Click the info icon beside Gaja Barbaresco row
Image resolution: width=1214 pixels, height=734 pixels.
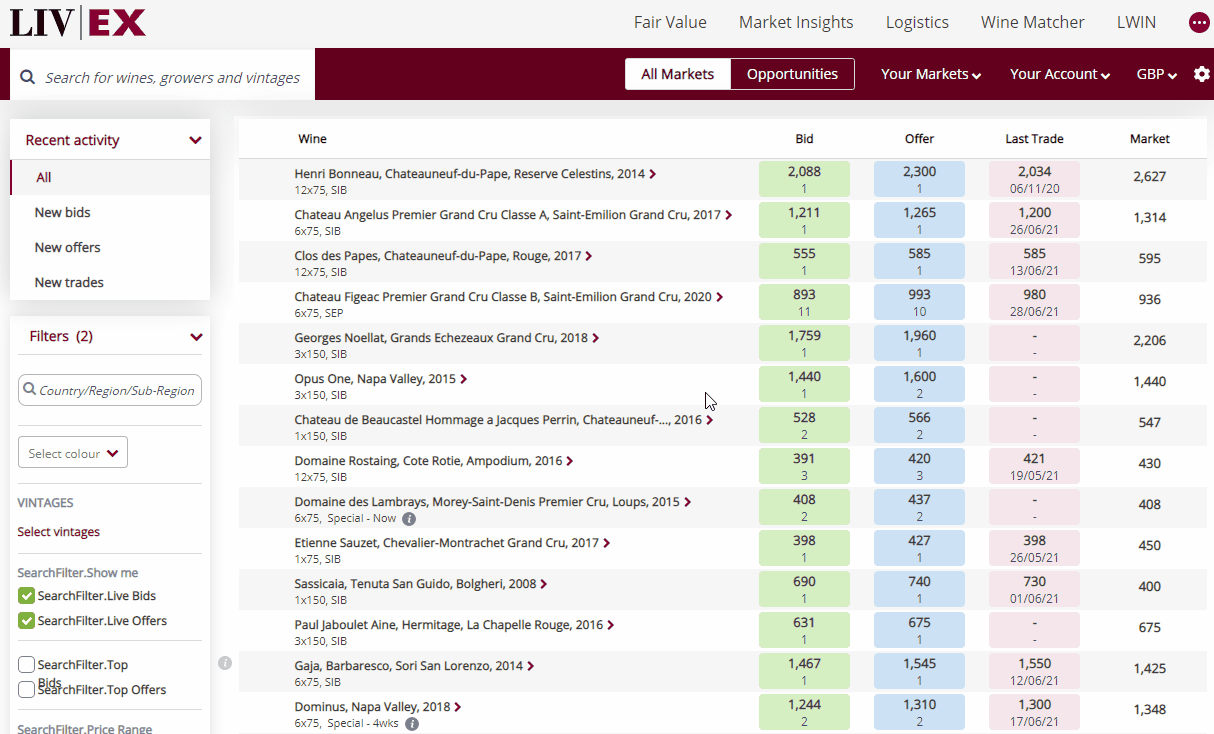tap(225, 663)
